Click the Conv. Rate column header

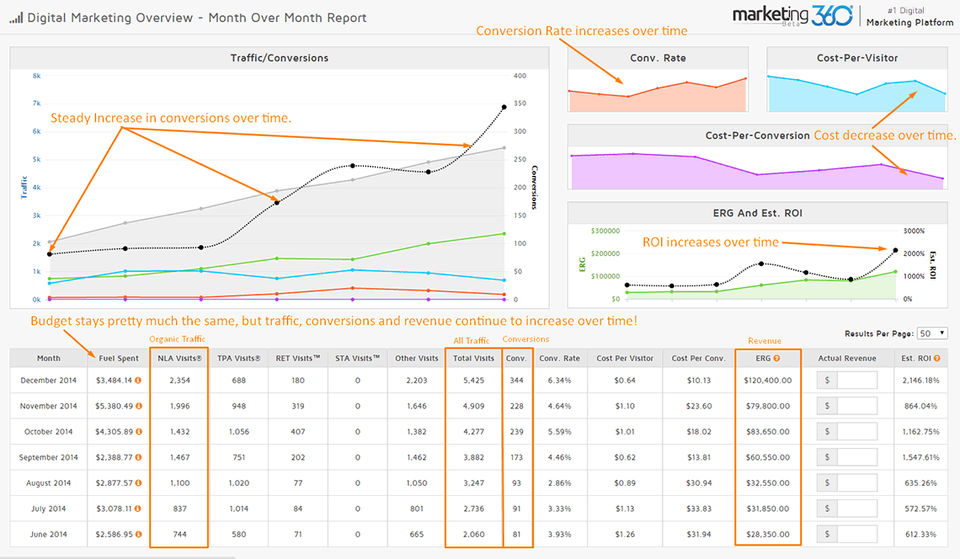(560, 358)
